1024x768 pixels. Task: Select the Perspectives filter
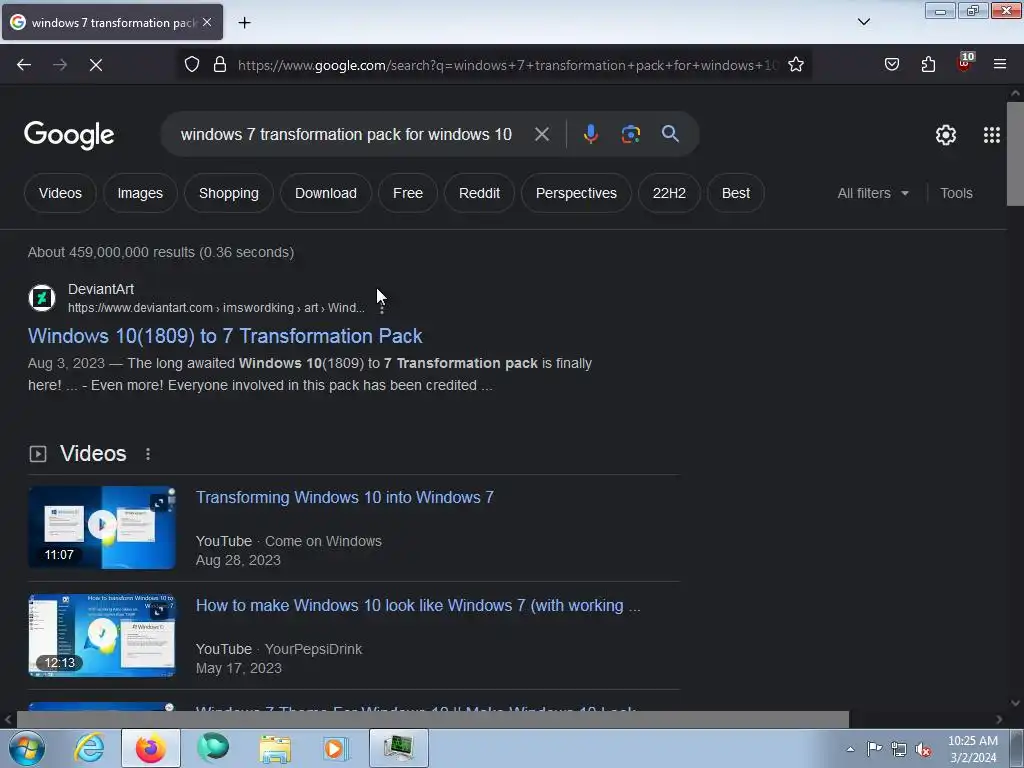click(576, 193)
